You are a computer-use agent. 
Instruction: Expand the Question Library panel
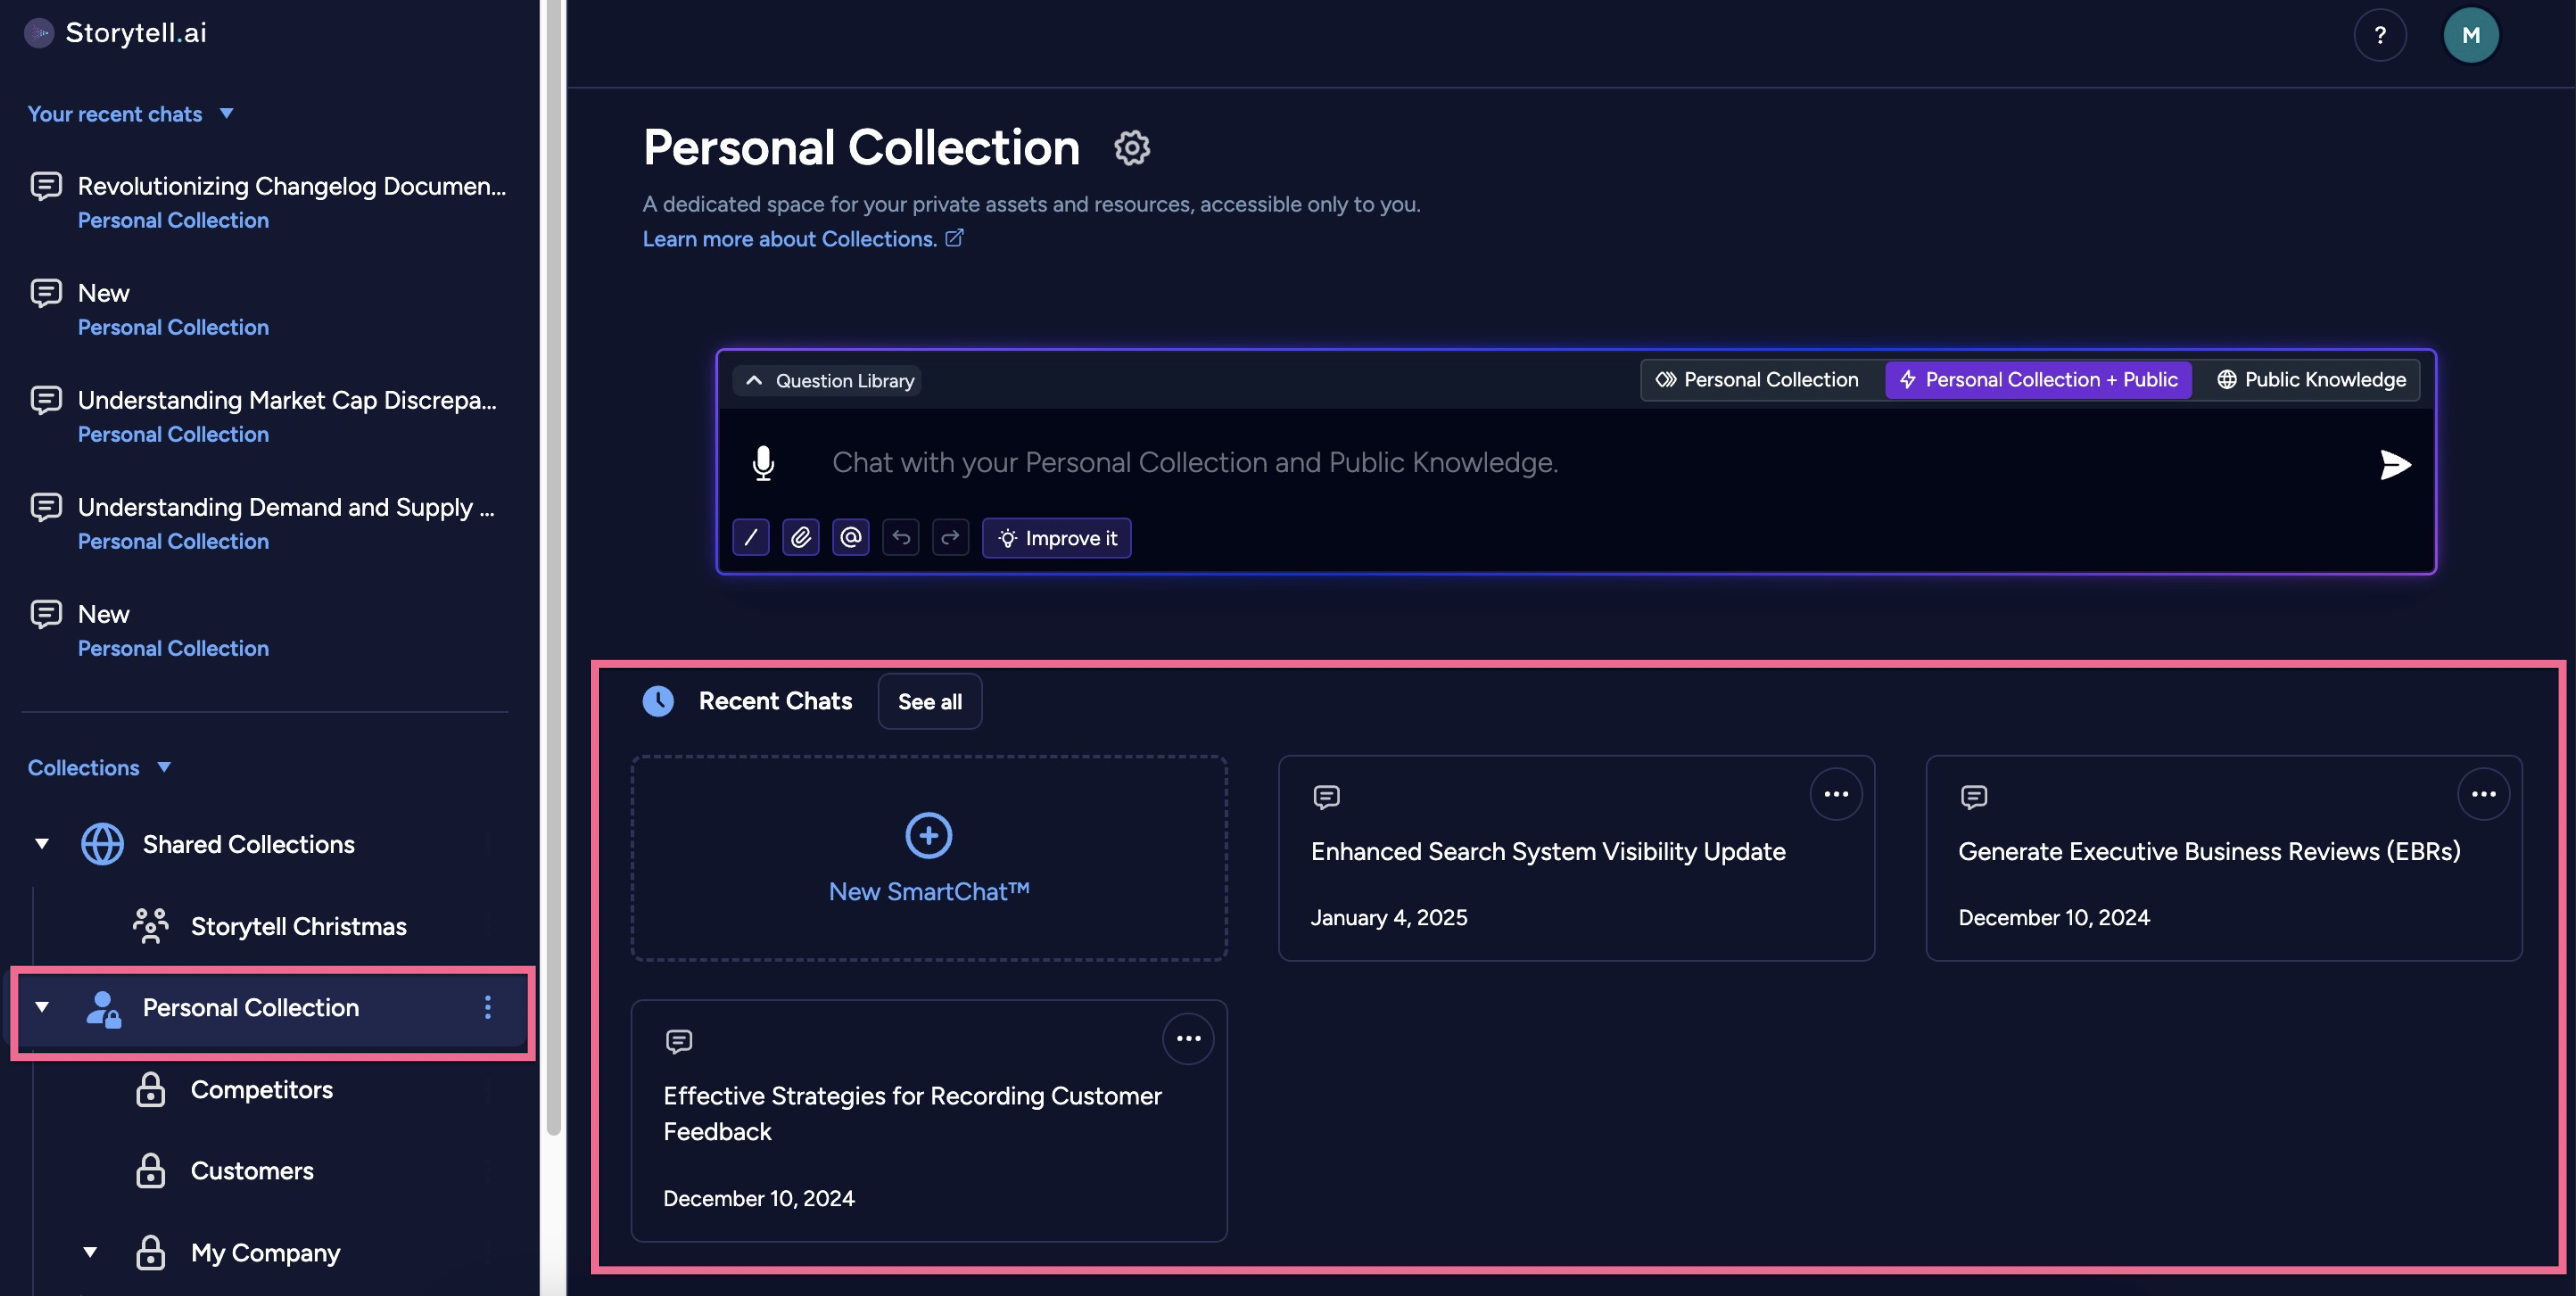(x=829, y=381)
